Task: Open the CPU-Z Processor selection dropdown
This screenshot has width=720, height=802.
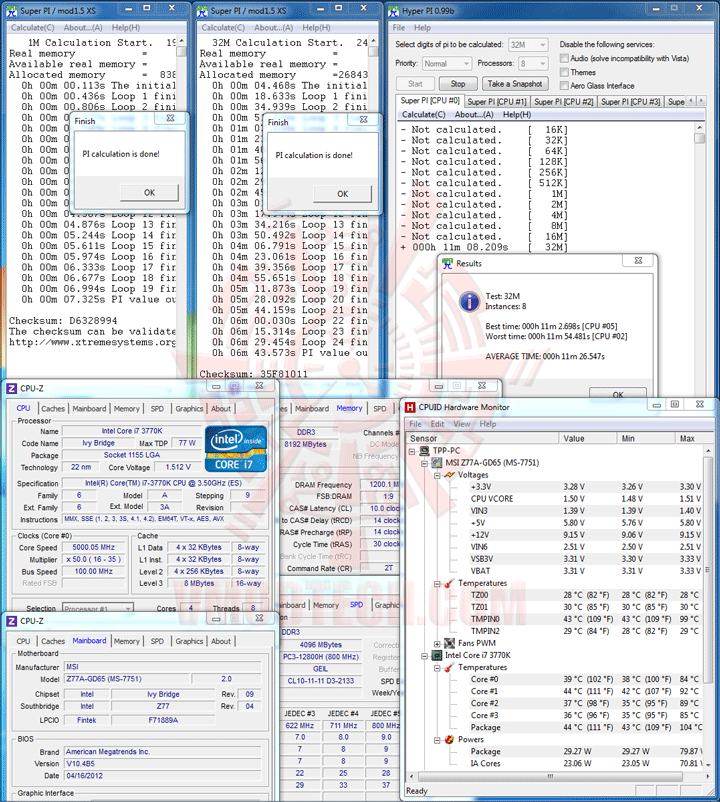Action: [x=98, y=608]
